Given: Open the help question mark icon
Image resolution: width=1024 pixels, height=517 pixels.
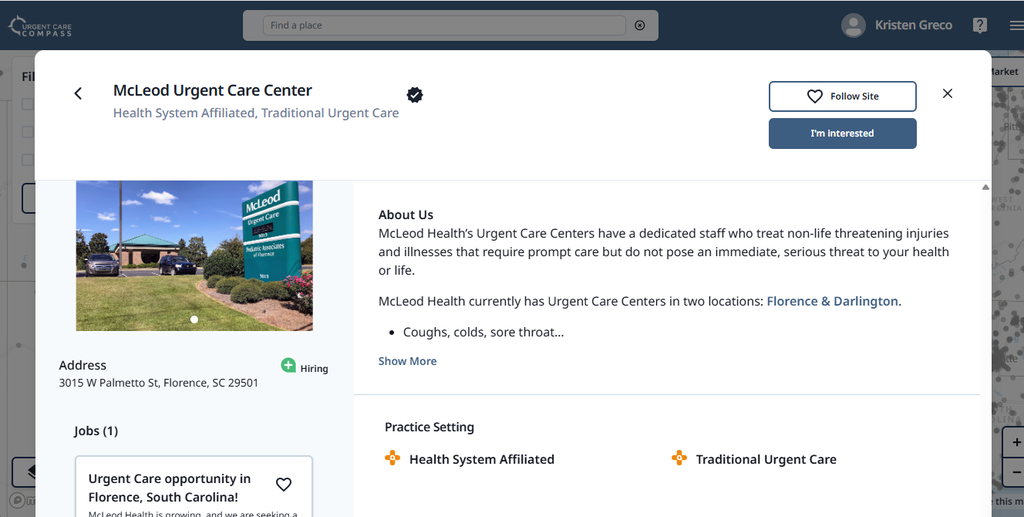Looking at the screenshot, I should 980,25.
